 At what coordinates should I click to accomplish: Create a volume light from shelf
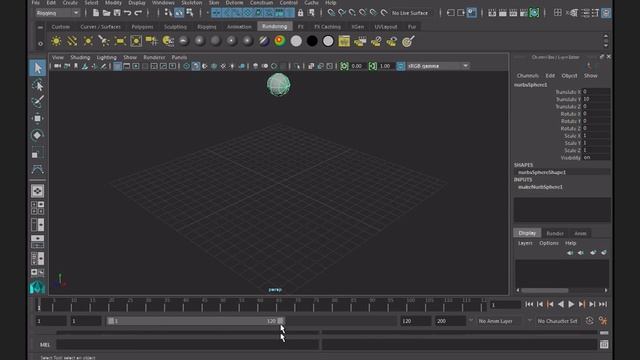pyautogui.click(x=136, y=41)
